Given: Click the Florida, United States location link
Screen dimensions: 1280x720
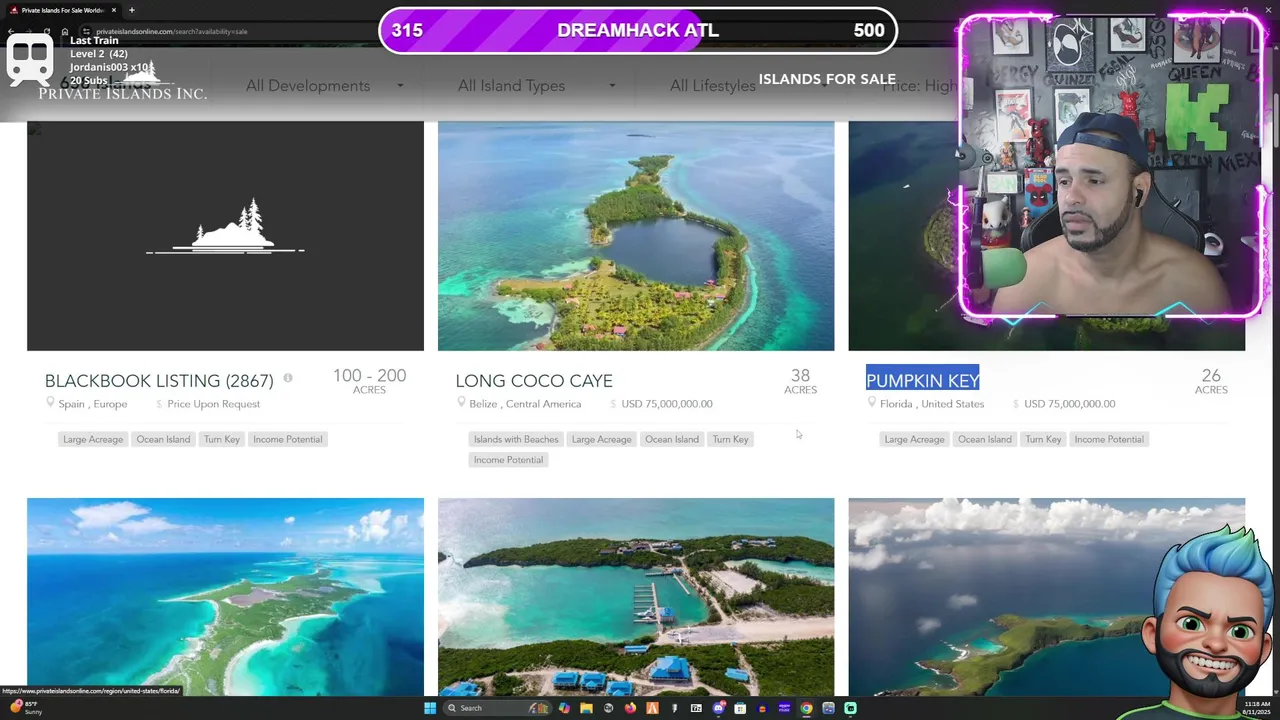Looking at the screenshot, I should click(x=932, y=404).
